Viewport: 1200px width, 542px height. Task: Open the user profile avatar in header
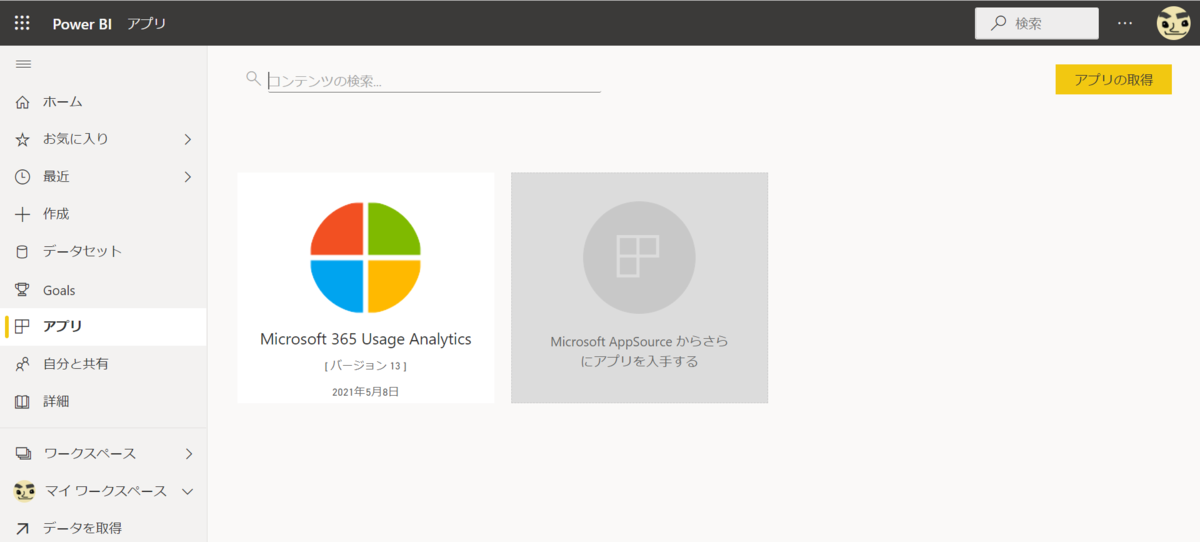click(1173, 23)
